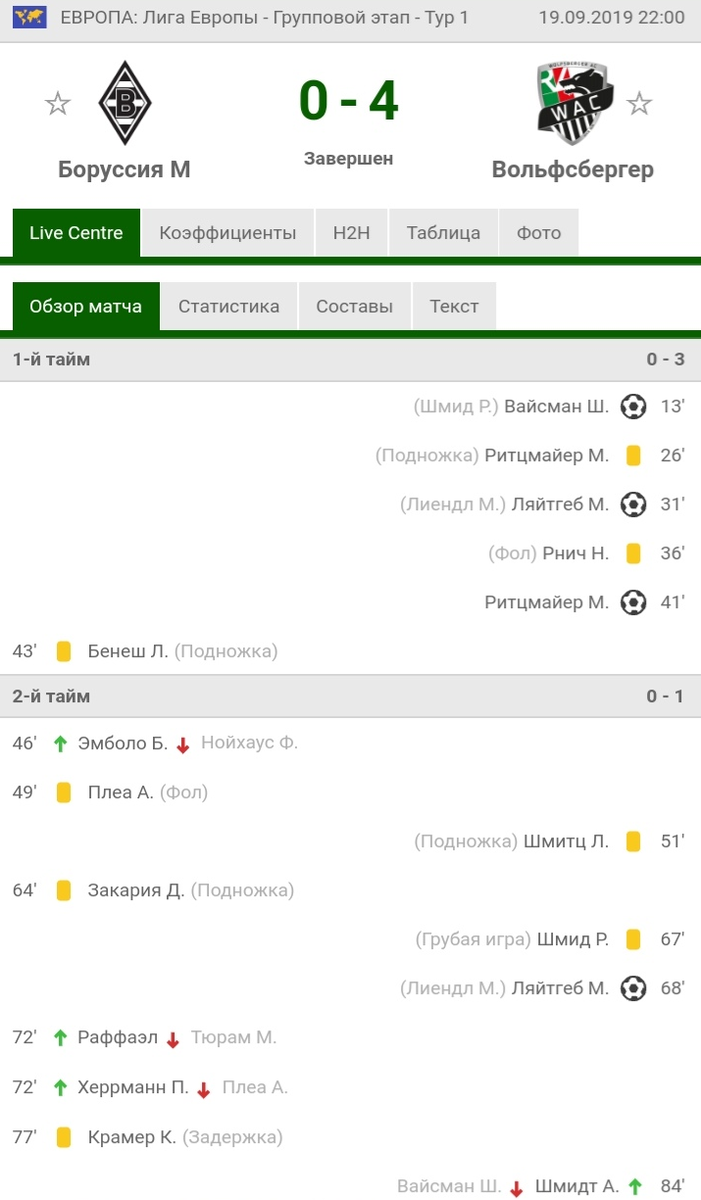Click Закария Д. yellow card icon
701x1200 pixels.
pos(64,890)
